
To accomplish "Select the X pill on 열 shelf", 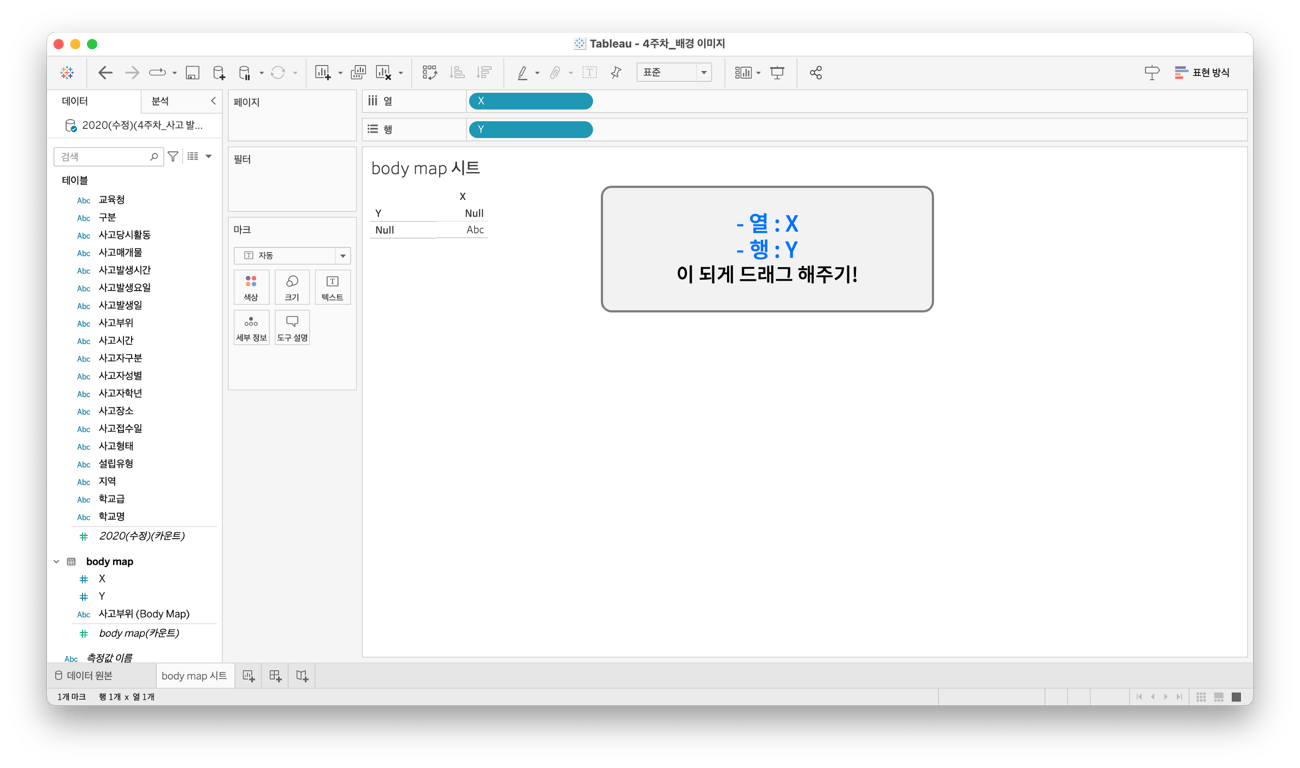I will [x=530, y=101].
